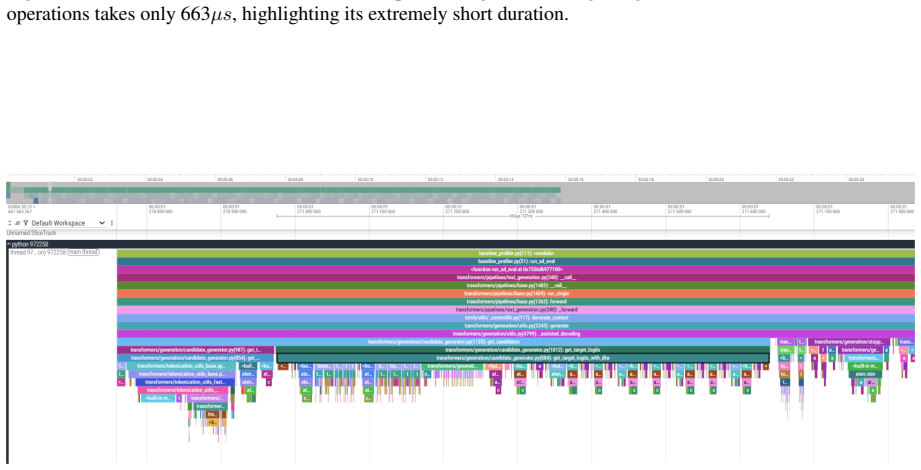Select the purple tokenization_utils_base.p... slice

coord(182,374)
